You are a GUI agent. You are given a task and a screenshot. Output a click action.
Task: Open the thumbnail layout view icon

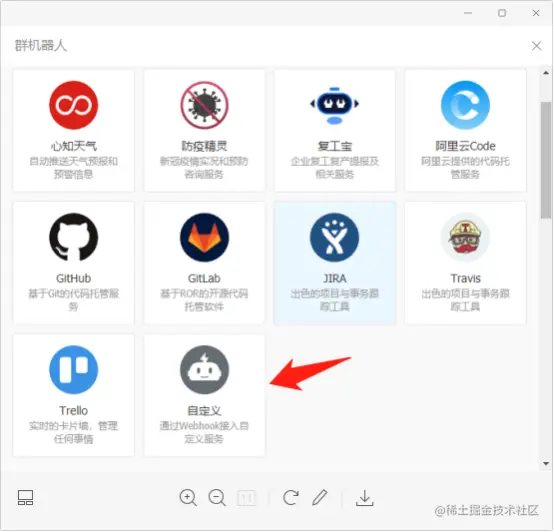click(x=25, y=498)
